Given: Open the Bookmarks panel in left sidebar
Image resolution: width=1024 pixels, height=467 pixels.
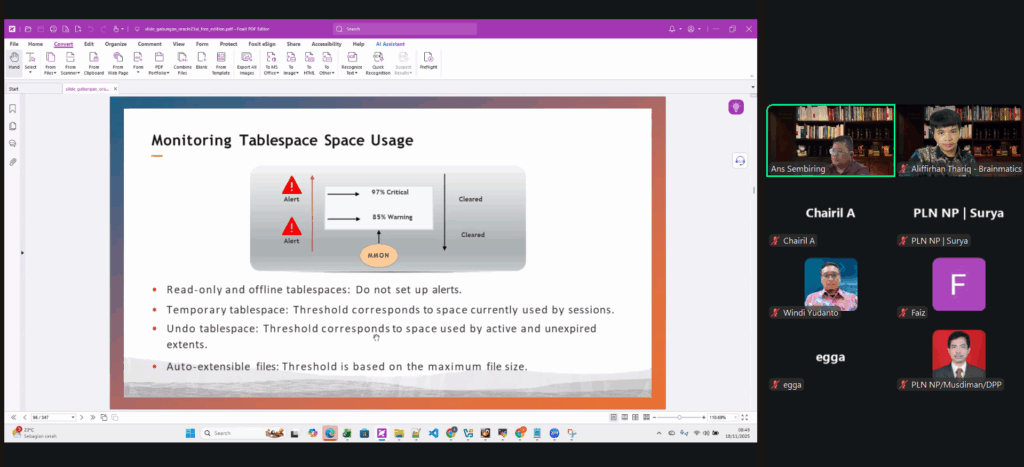Looking at the screenshot, I should (x=13, y=108).
